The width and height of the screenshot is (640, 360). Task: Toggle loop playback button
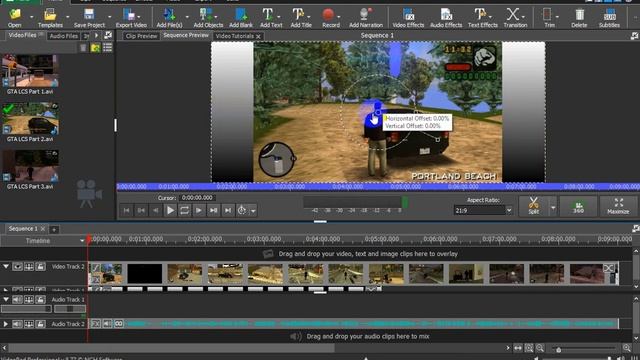[184, 210]
